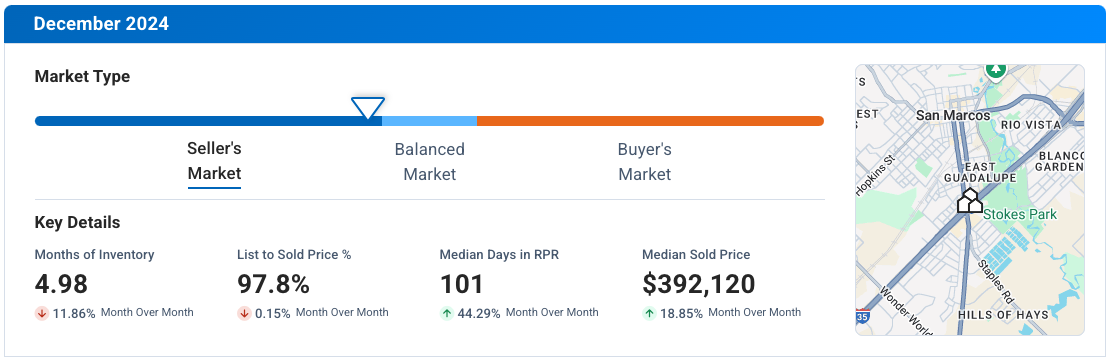Click the 97.8% value
This screenshot has height=363, width=1111.
pos(273,284)
